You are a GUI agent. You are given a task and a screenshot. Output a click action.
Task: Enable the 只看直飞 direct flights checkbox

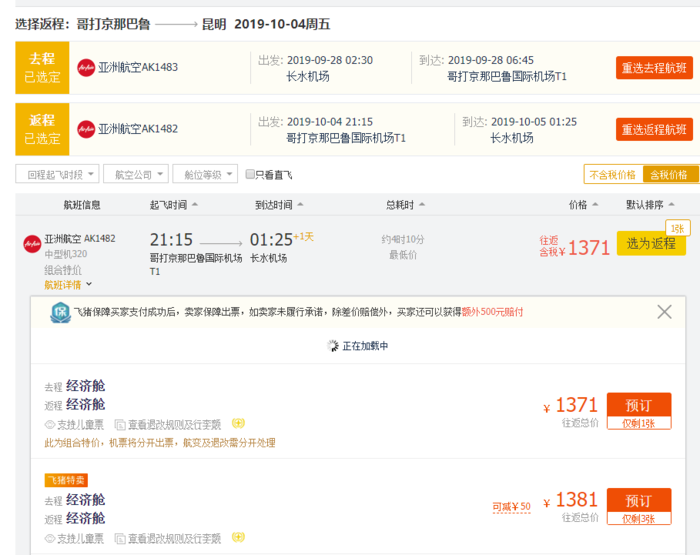[251, 175]
